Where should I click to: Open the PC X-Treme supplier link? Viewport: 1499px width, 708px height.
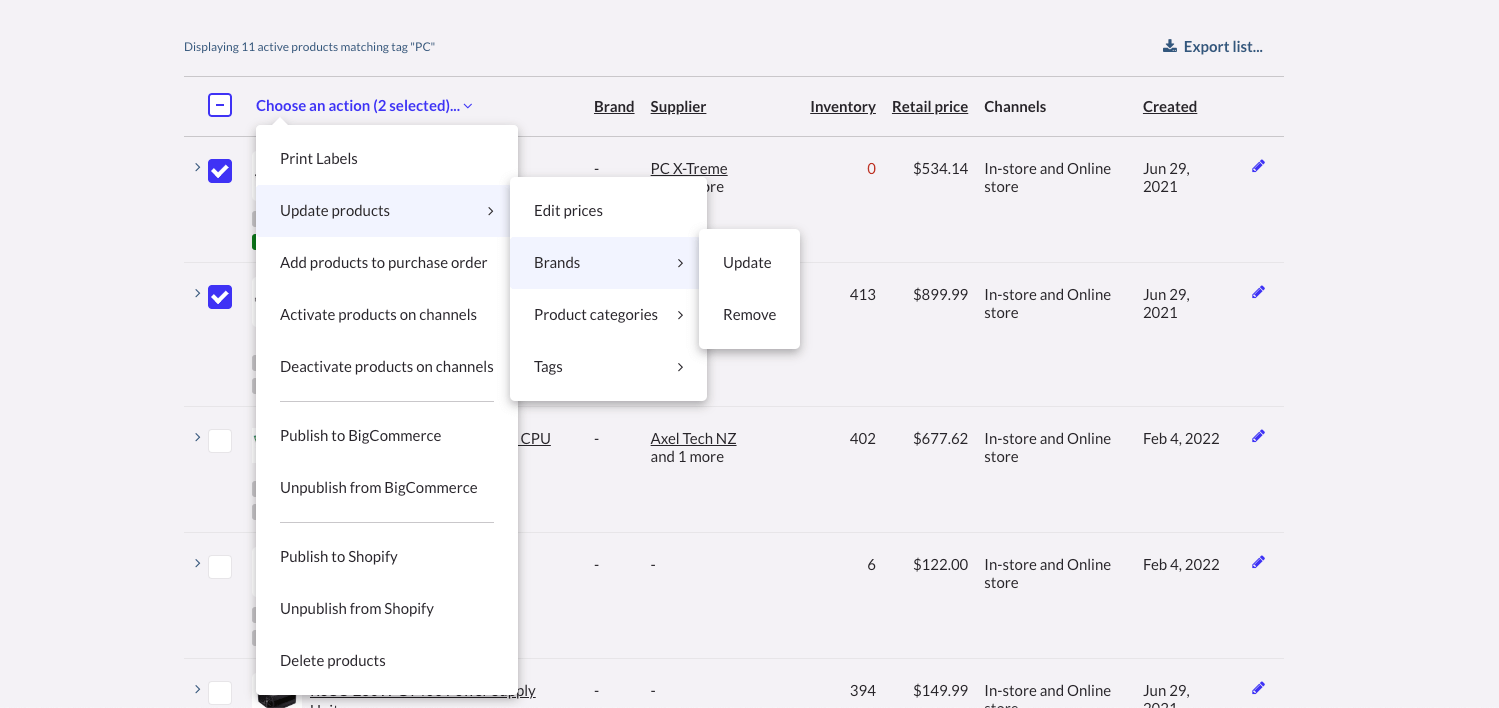689,168
